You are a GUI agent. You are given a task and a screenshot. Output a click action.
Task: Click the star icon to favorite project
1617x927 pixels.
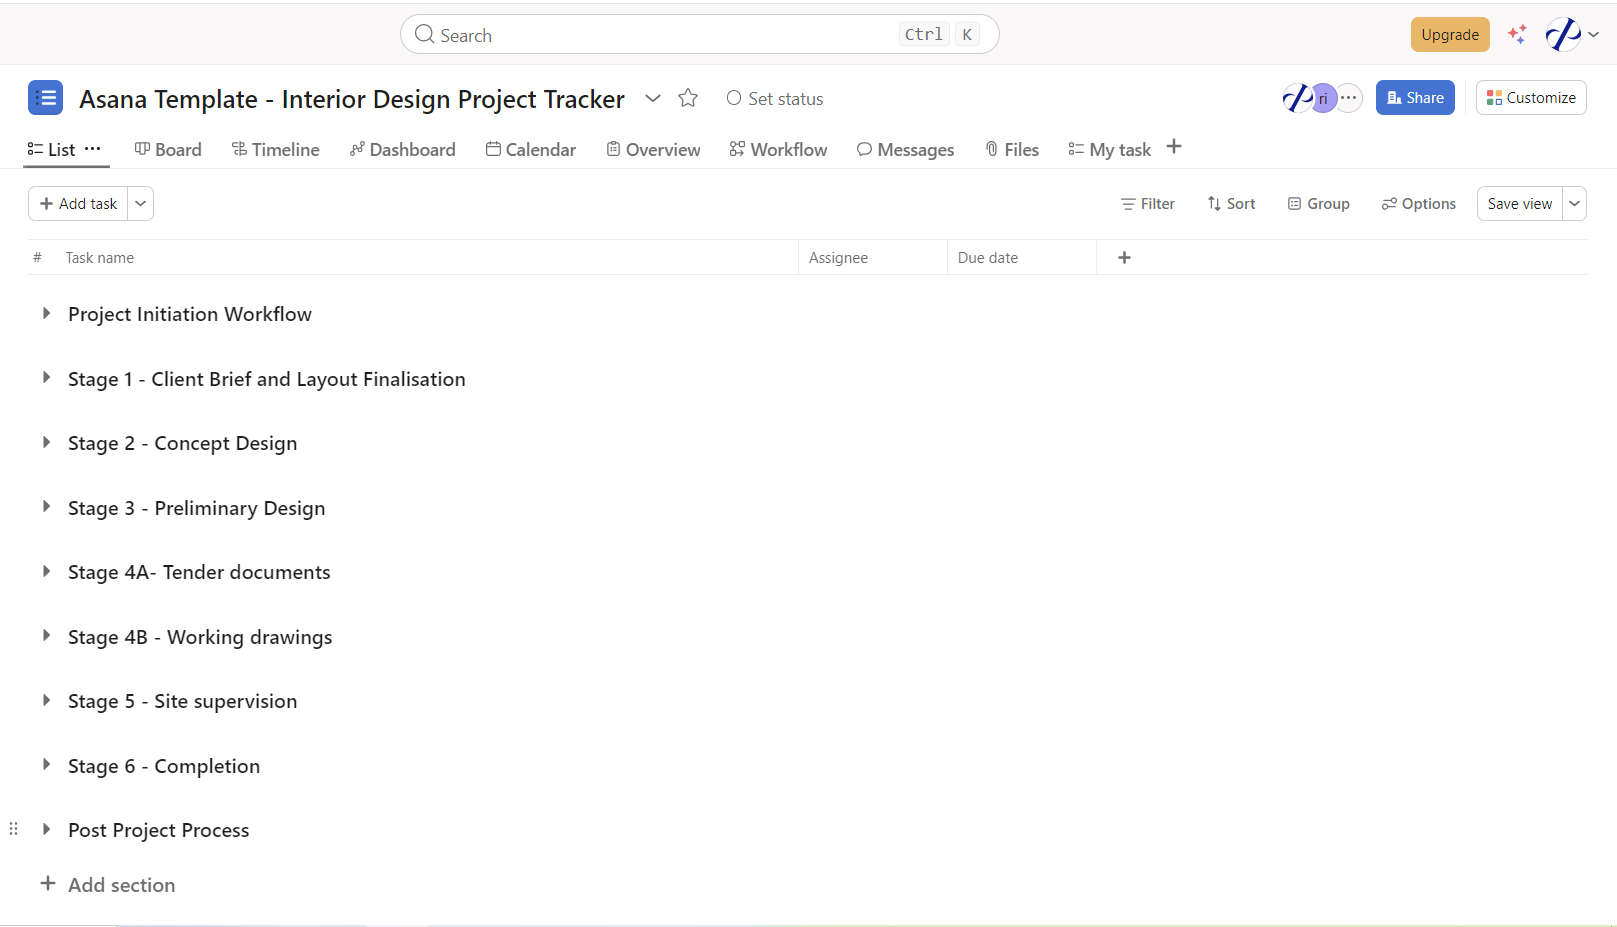click(x=688, y=98)
